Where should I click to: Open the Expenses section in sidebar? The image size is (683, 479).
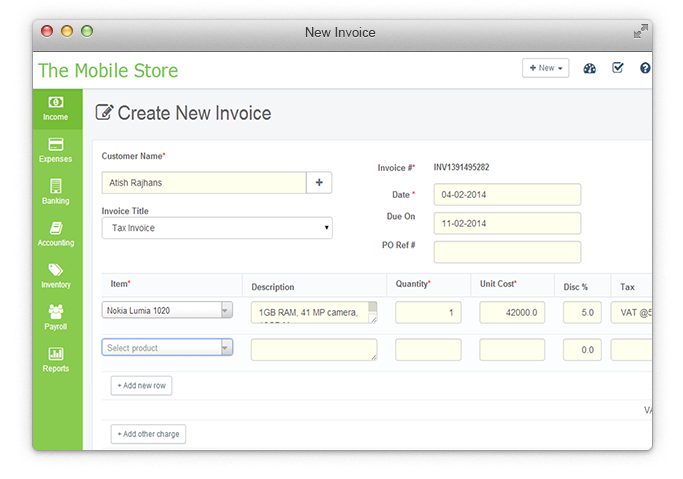point(55,150)
